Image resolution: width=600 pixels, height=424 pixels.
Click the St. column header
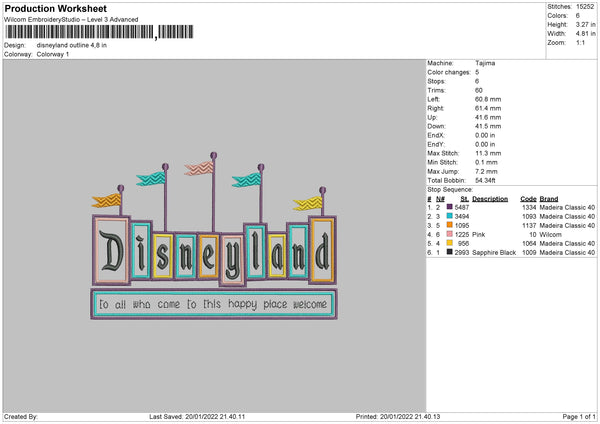(x=464, y=198)
